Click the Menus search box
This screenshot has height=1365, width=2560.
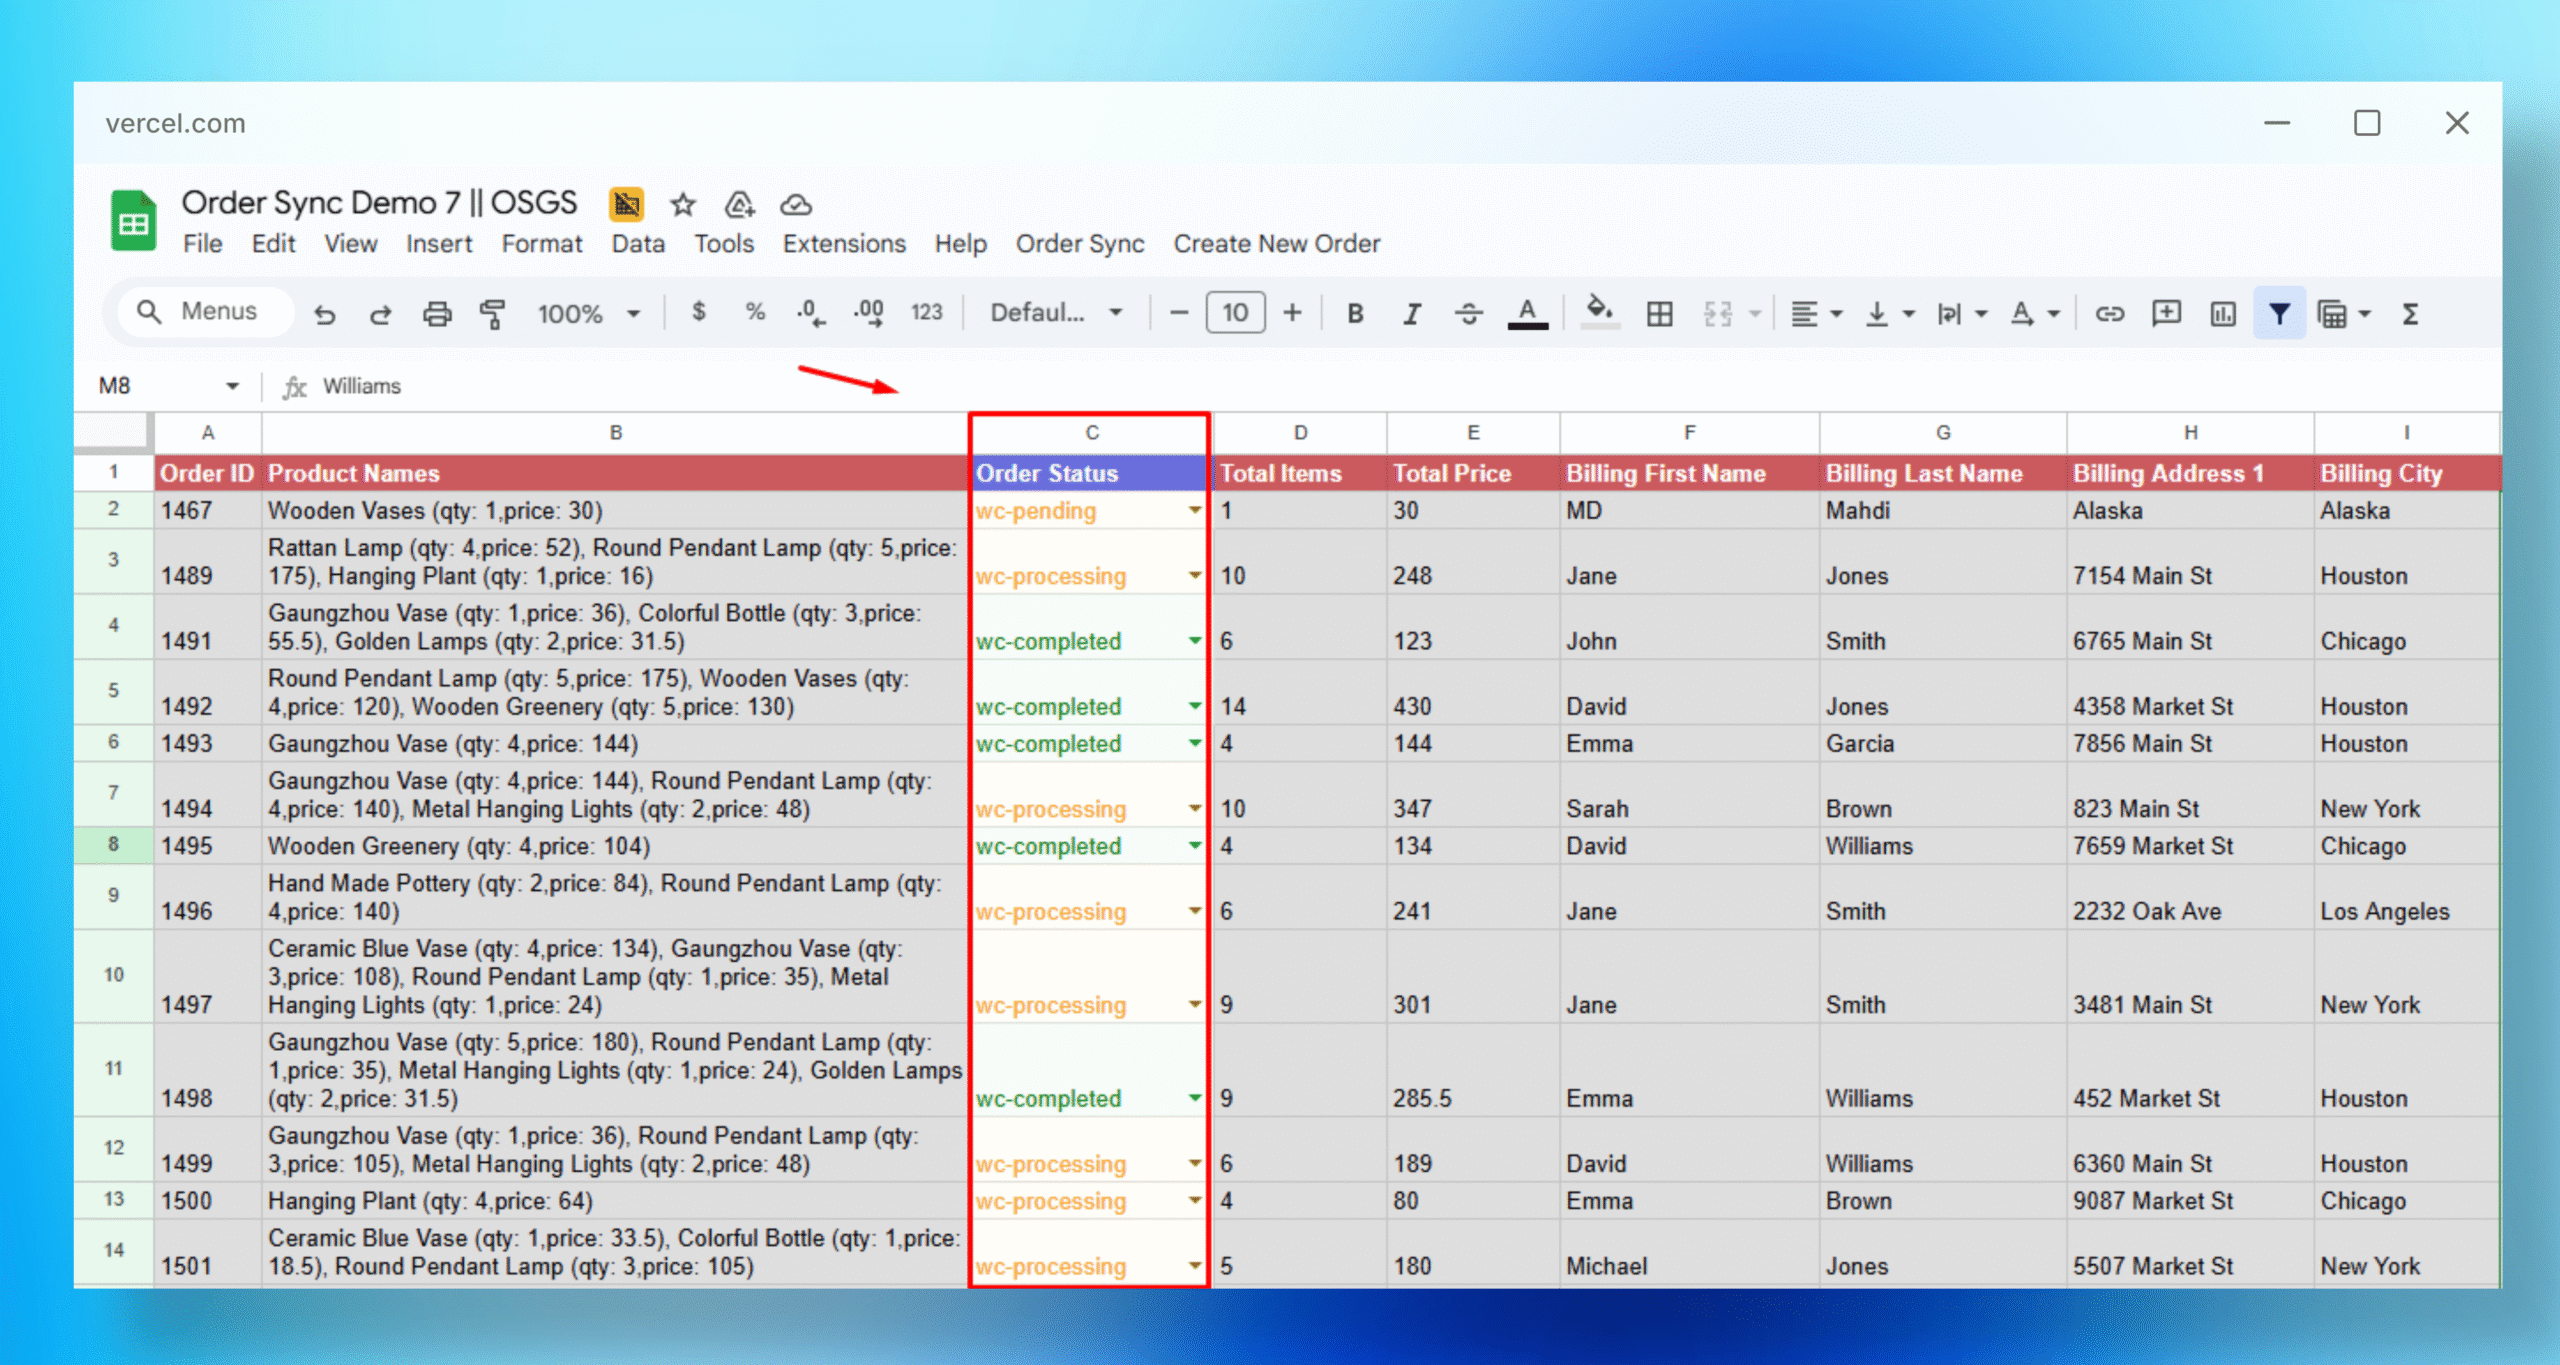(x=206, y=312)
